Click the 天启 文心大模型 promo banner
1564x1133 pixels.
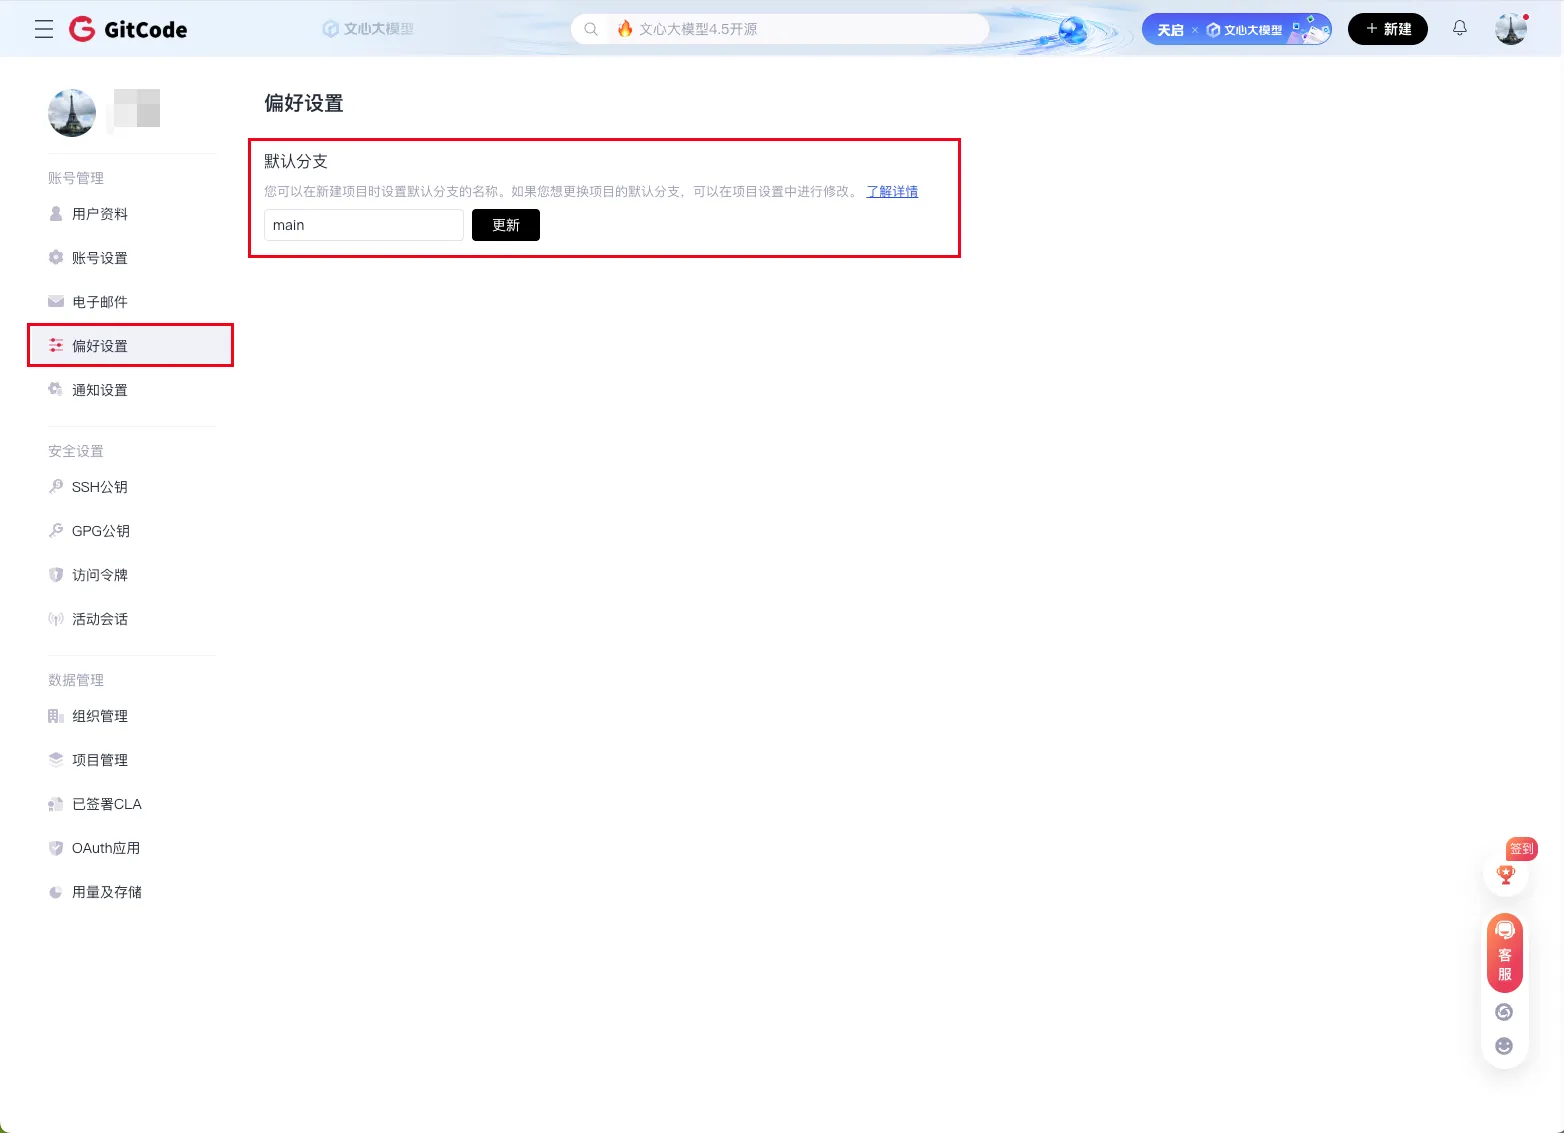(1236, 29)
